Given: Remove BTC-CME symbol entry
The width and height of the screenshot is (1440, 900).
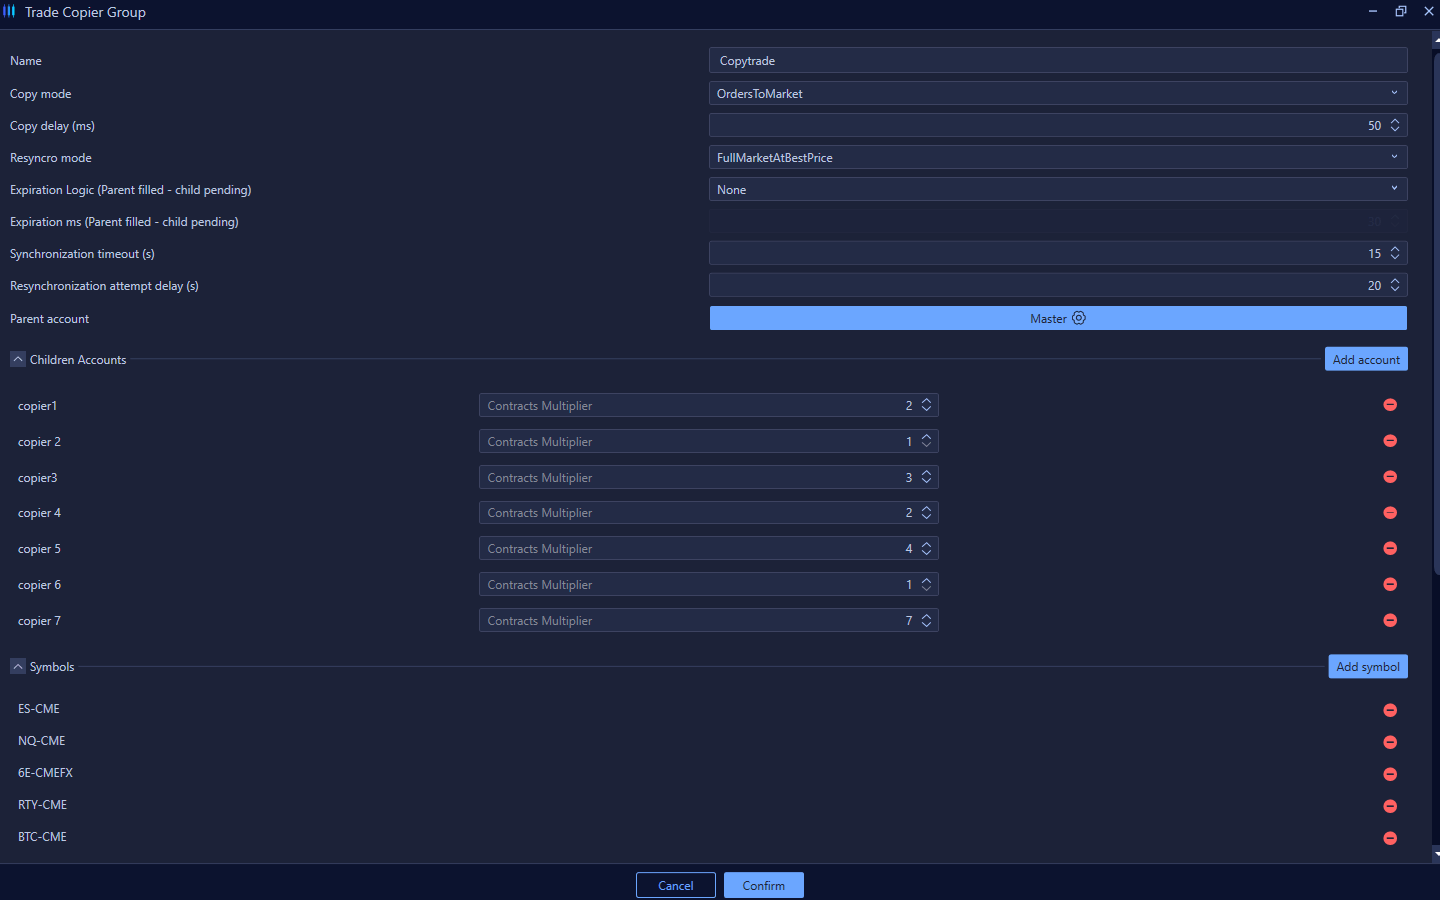Looking at the screenshot, I should click(x=1389, y=838).
